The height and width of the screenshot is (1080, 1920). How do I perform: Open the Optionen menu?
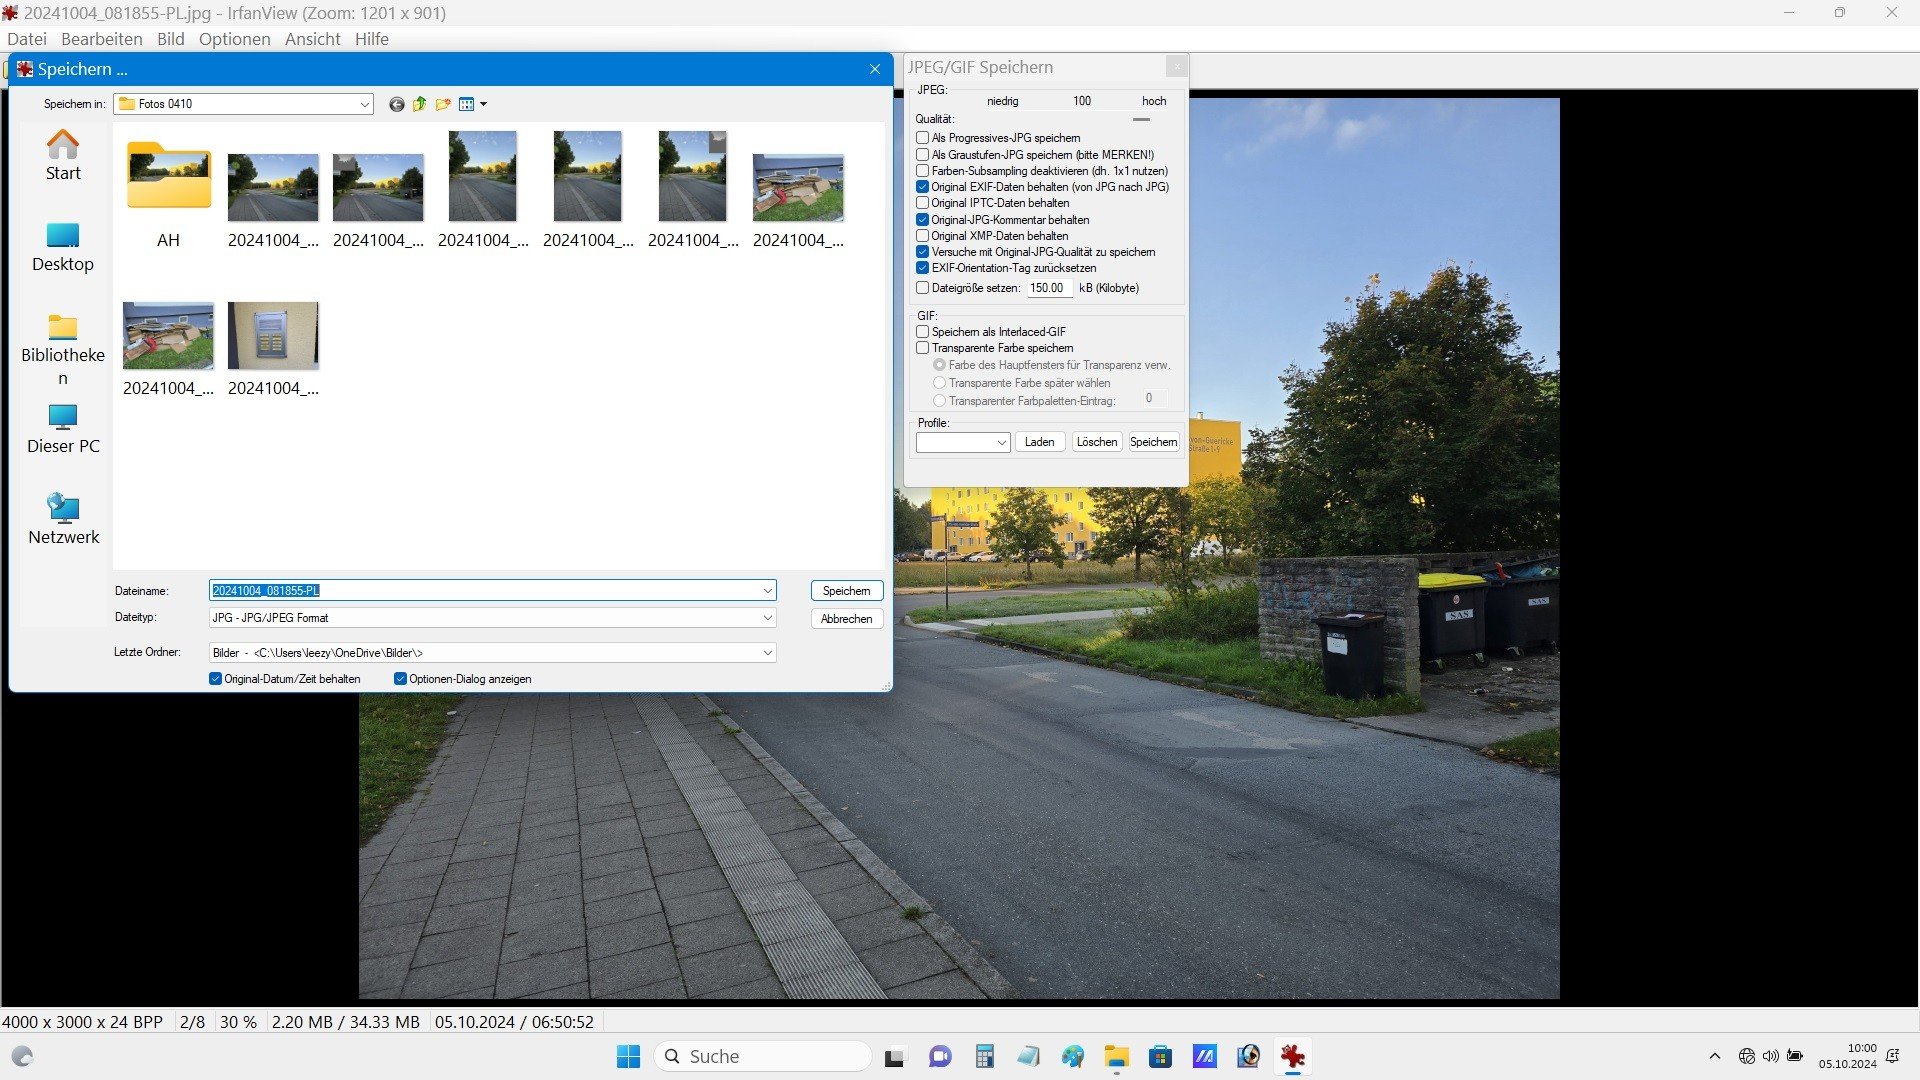(234, 39)
